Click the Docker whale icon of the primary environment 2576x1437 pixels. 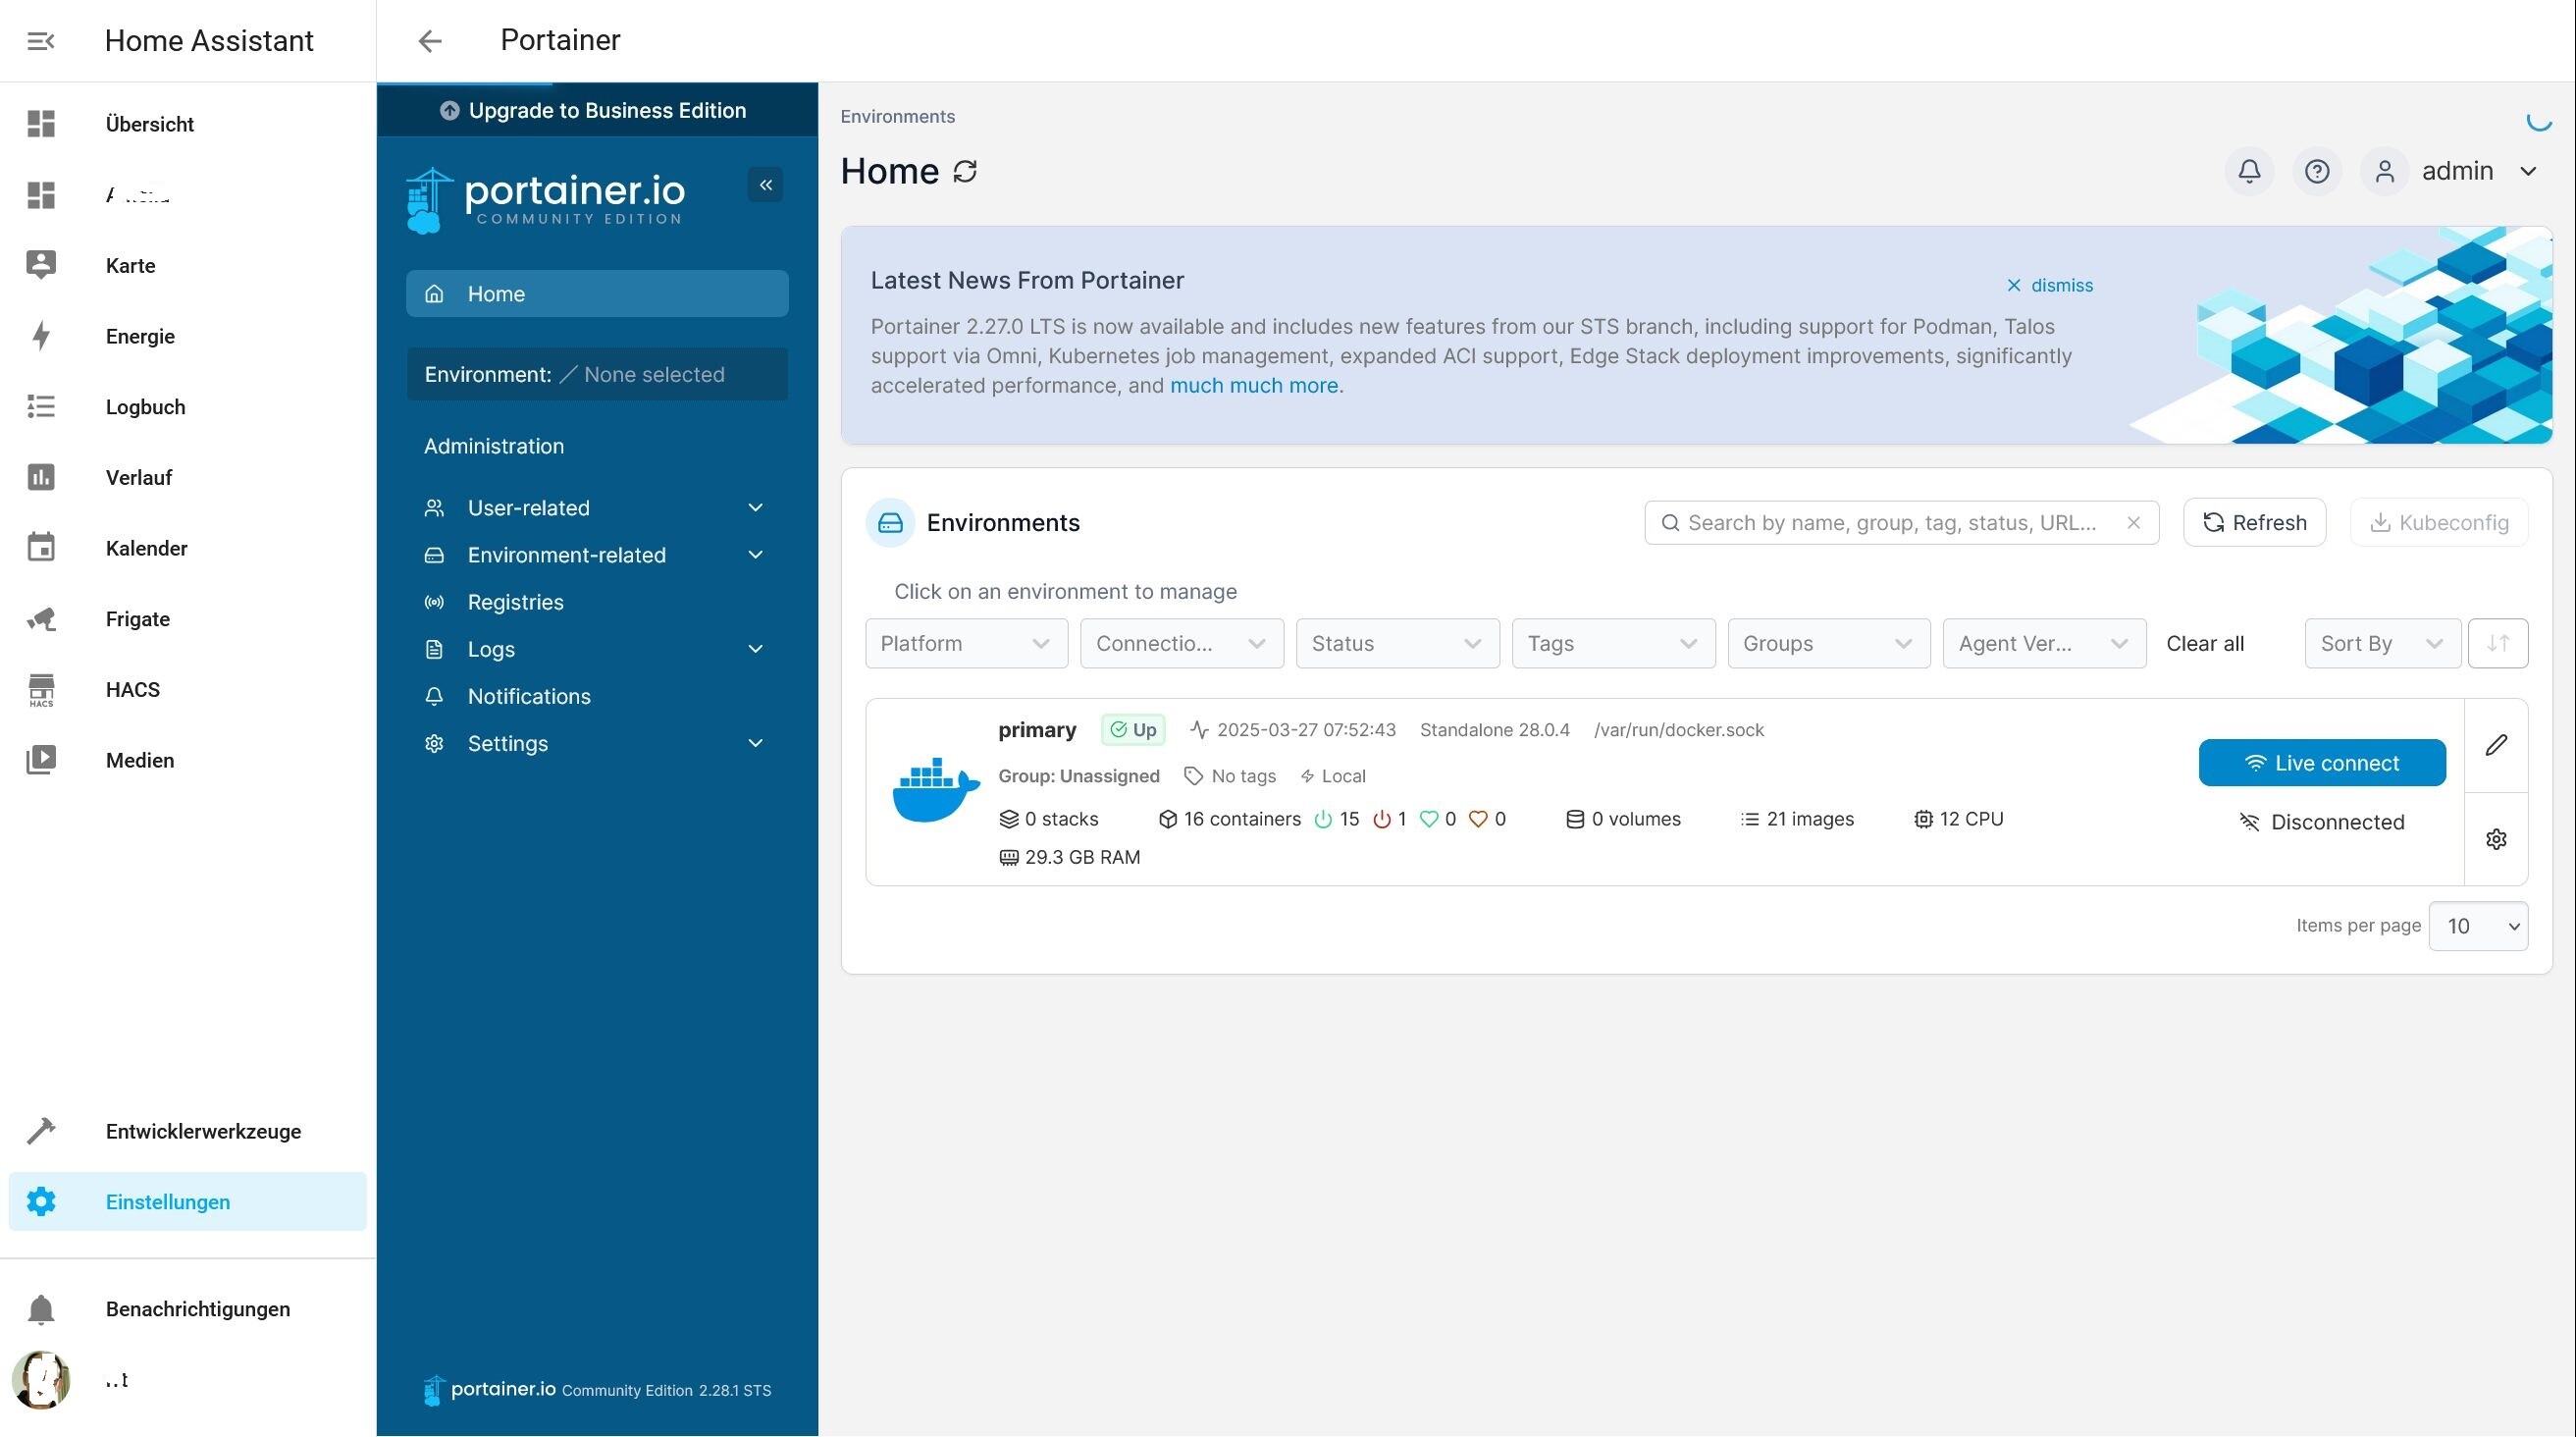coord(935,790)
